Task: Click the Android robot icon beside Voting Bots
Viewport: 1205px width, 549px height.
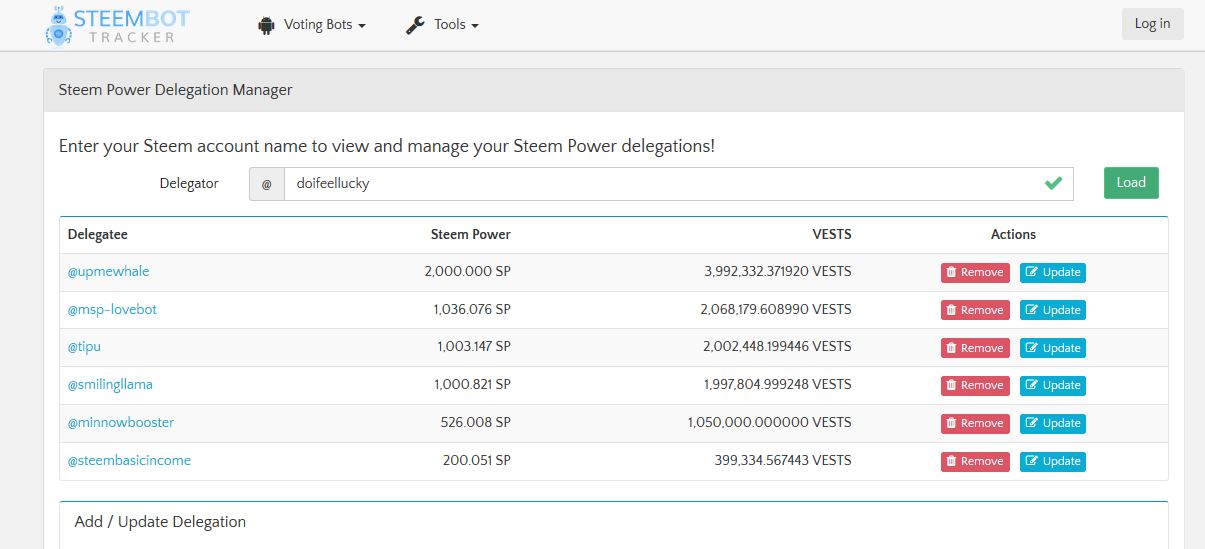Action: (x=266, y=25)
